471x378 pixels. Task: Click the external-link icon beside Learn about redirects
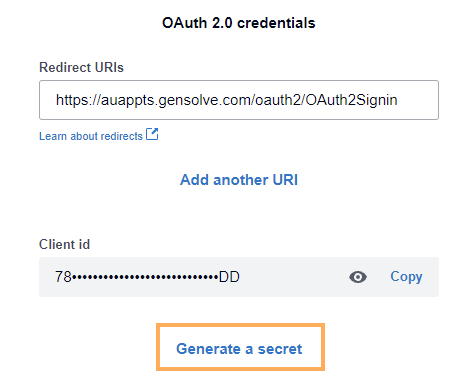[152, 134]
